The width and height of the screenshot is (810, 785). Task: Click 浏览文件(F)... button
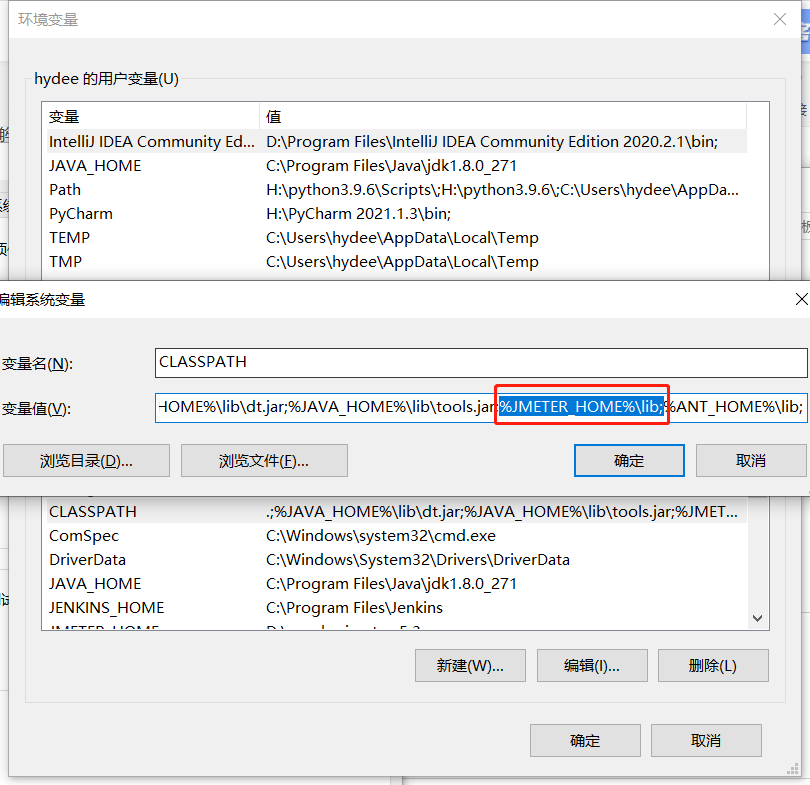coord(264,460)
